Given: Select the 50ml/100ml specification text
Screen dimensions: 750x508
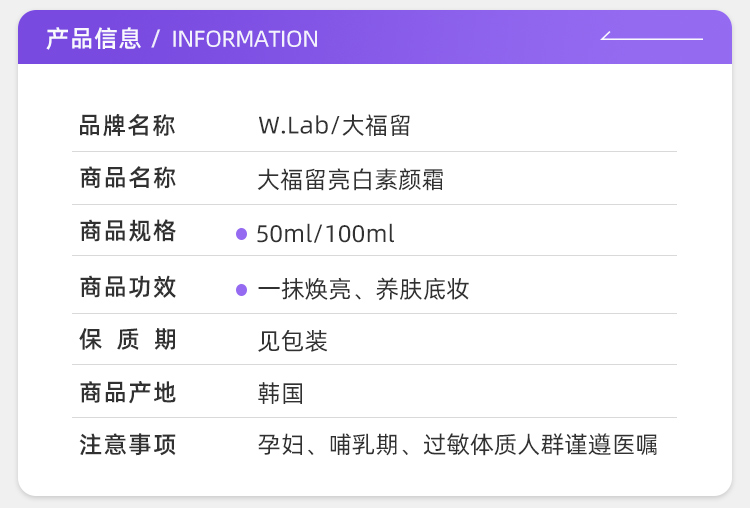Looking at the screenshot, I should click(x=326, y=234).
